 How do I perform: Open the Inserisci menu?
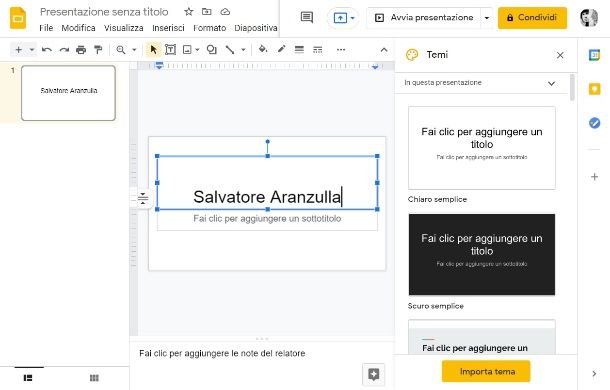coord(168,28)
